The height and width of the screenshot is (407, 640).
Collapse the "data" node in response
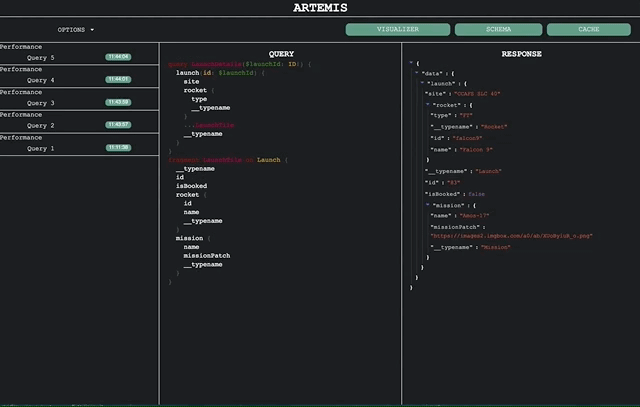(416, 73)
